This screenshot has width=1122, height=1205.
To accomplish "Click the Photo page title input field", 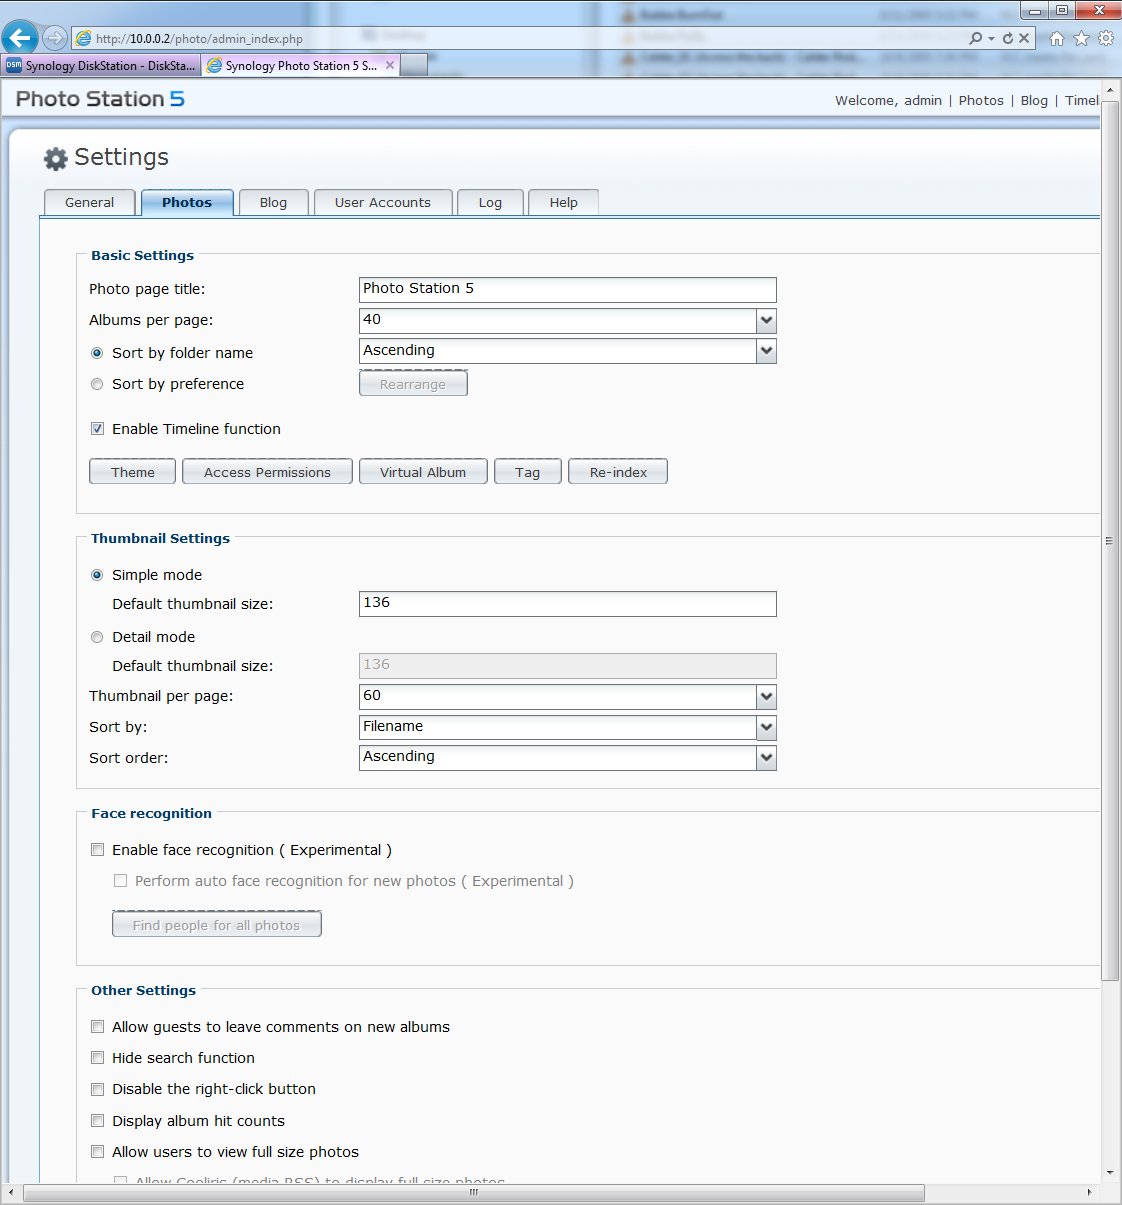I will coord(567,289).
